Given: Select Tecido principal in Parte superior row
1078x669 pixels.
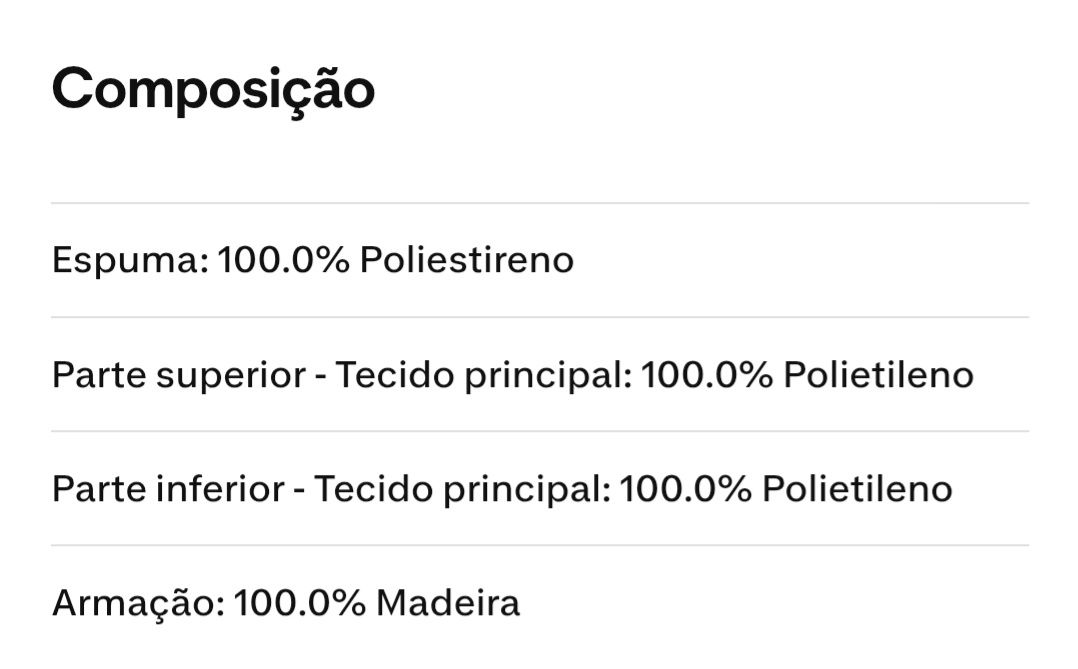Looking at the screenshot, I should pyautogui.click(x=481, y=376).
